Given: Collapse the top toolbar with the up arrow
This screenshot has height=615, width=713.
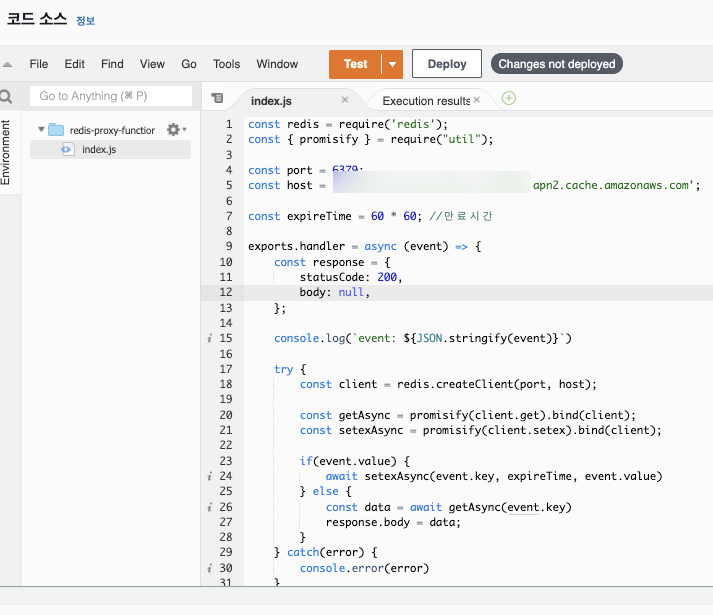Looking at the screenshot, I should [x=7, y=65].
